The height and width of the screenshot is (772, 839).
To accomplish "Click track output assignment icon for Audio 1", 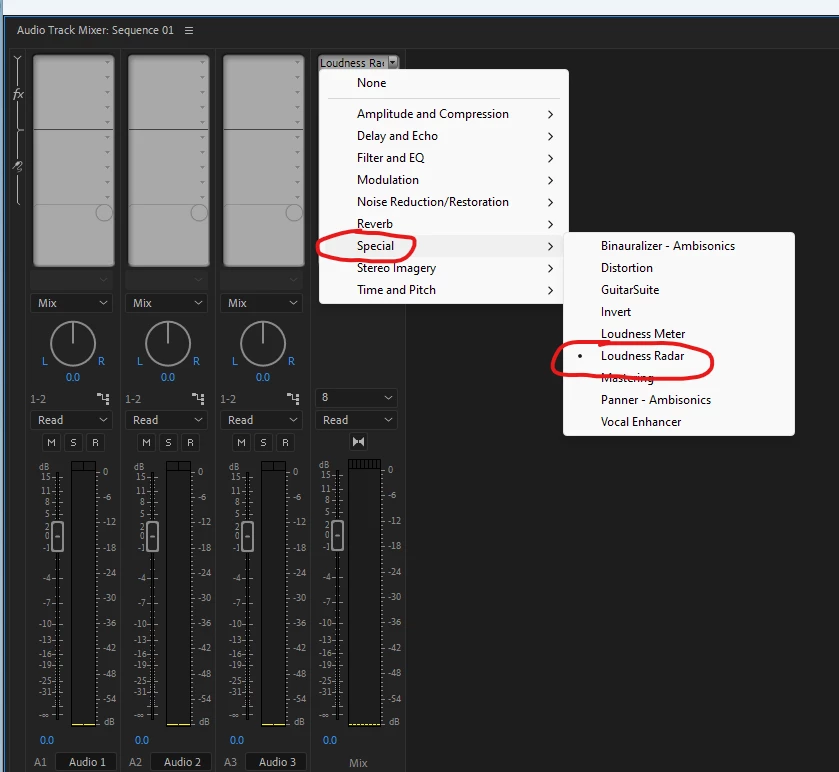I will 103,399.
